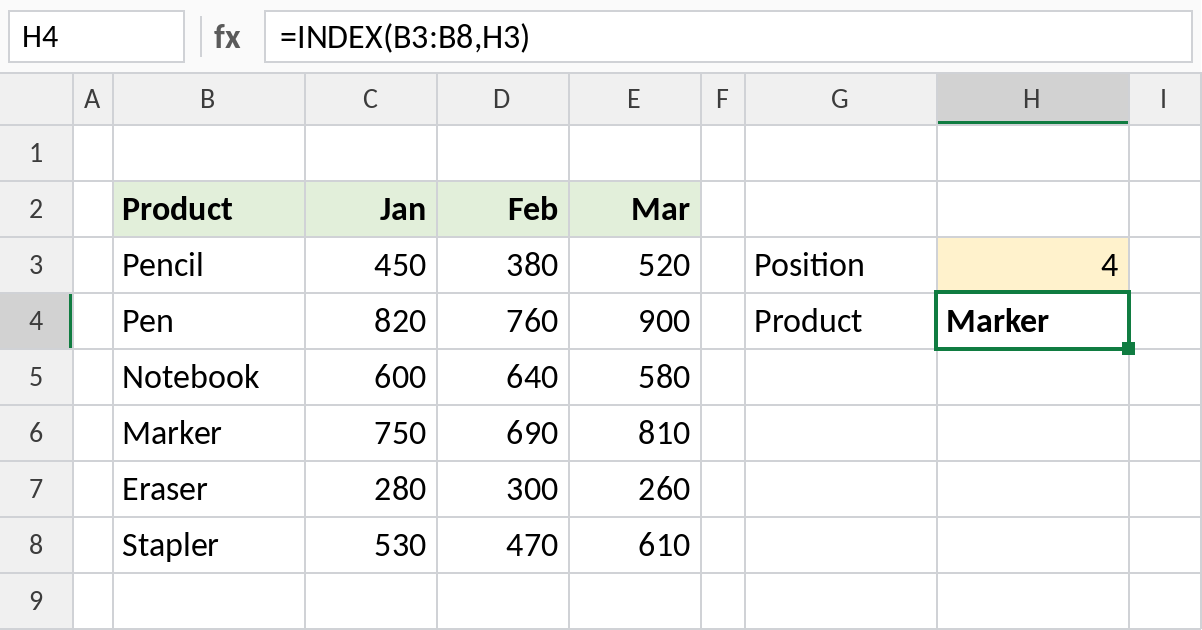Select row 5 header

coord(37,377)
